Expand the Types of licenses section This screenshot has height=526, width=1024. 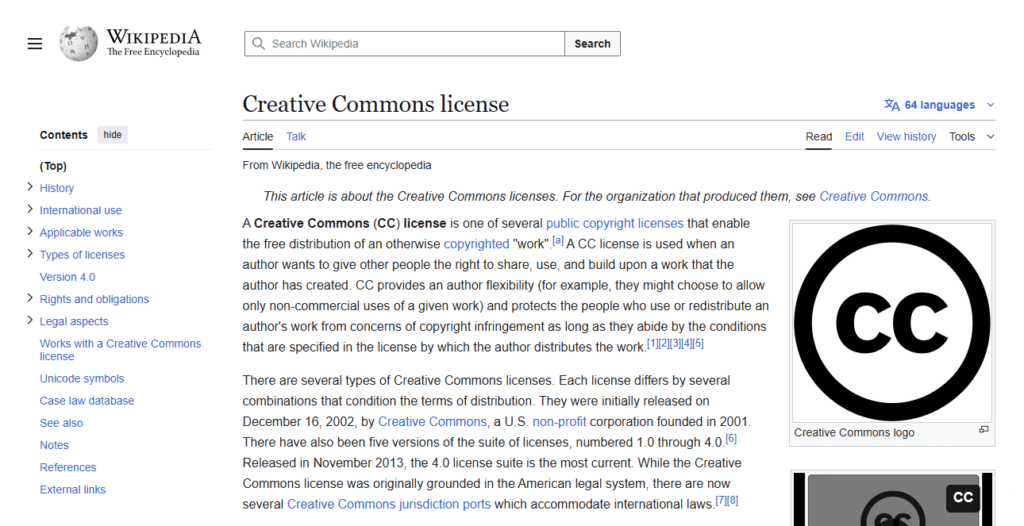pos(29,254)
